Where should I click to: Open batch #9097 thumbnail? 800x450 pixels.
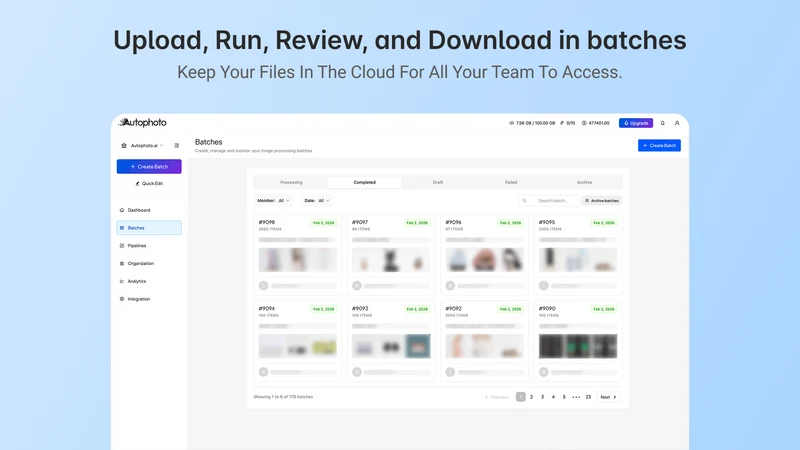391,260
